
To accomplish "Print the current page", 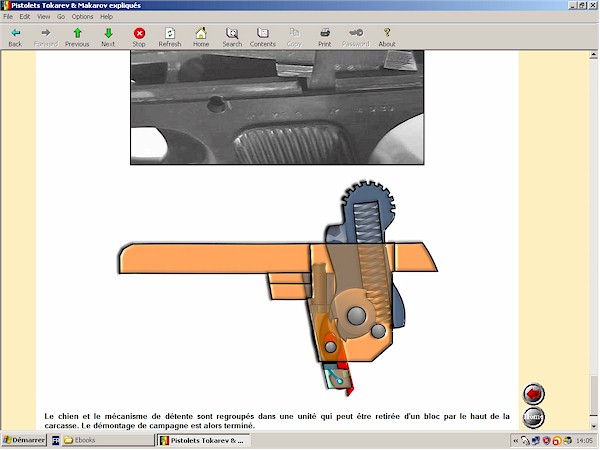I will tap(324, 37).
